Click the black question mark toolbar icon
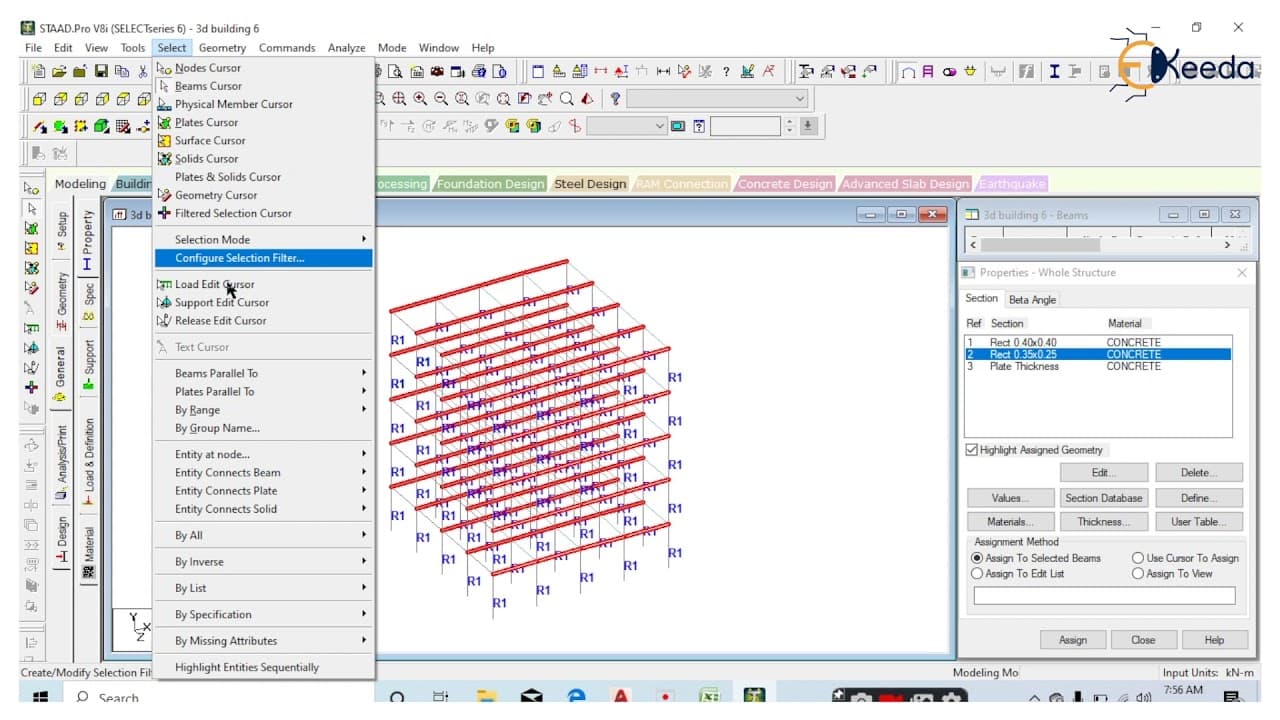The height and width of the screenshot is (720, 1280). [726, 72]
